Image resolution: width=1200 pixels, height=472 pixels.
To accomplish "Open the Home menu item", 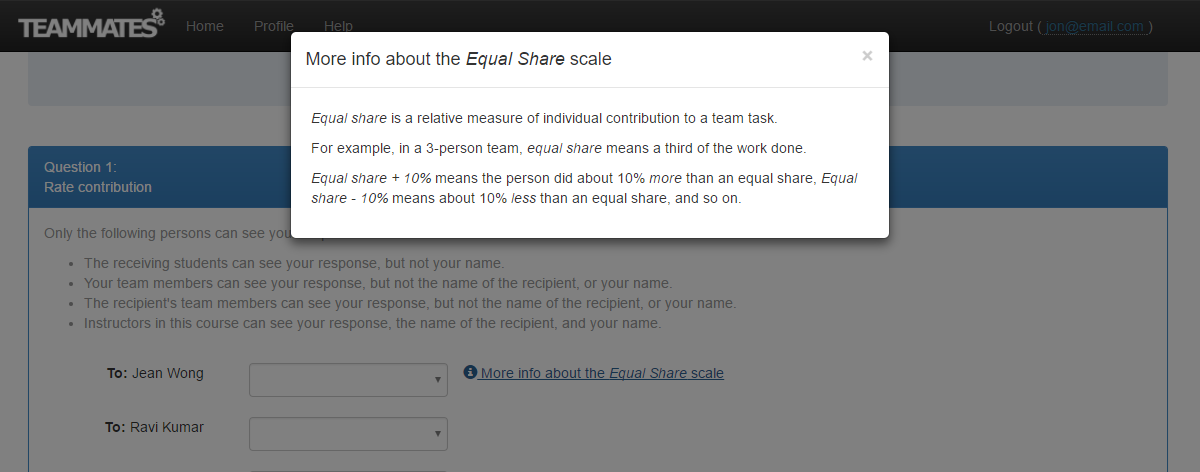I will [205, 26].
